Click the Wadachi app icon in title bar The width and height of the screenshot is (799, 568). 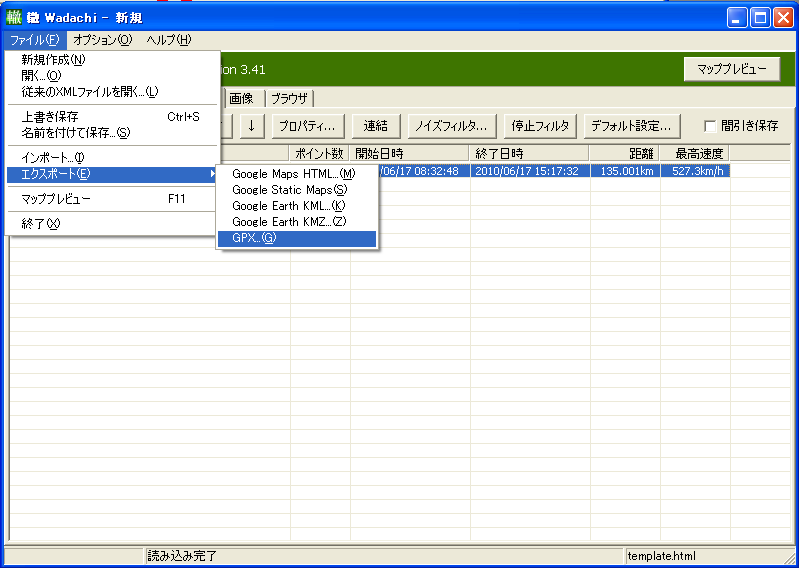pos(14,17)
